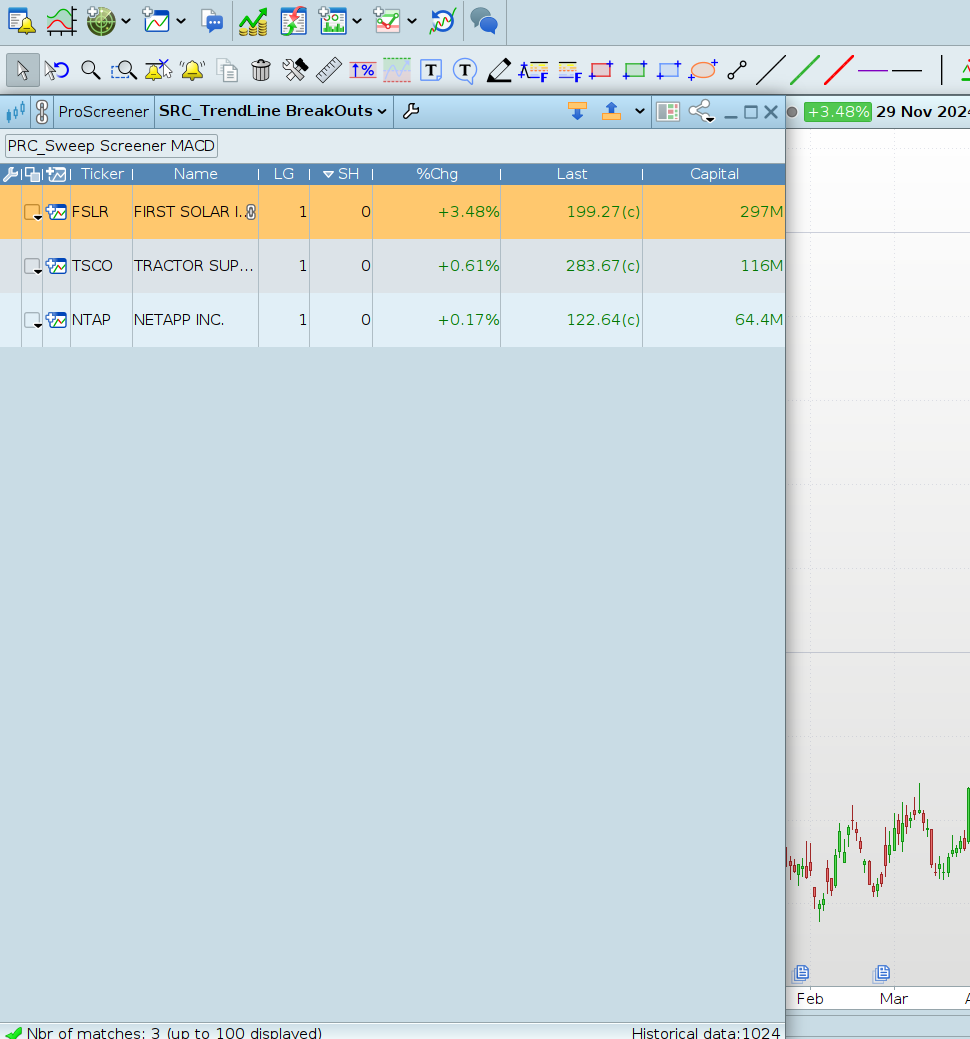The image size is (970, 1039).
Task: Open the share icon in ProScreener header
Action: coord(702,111)
